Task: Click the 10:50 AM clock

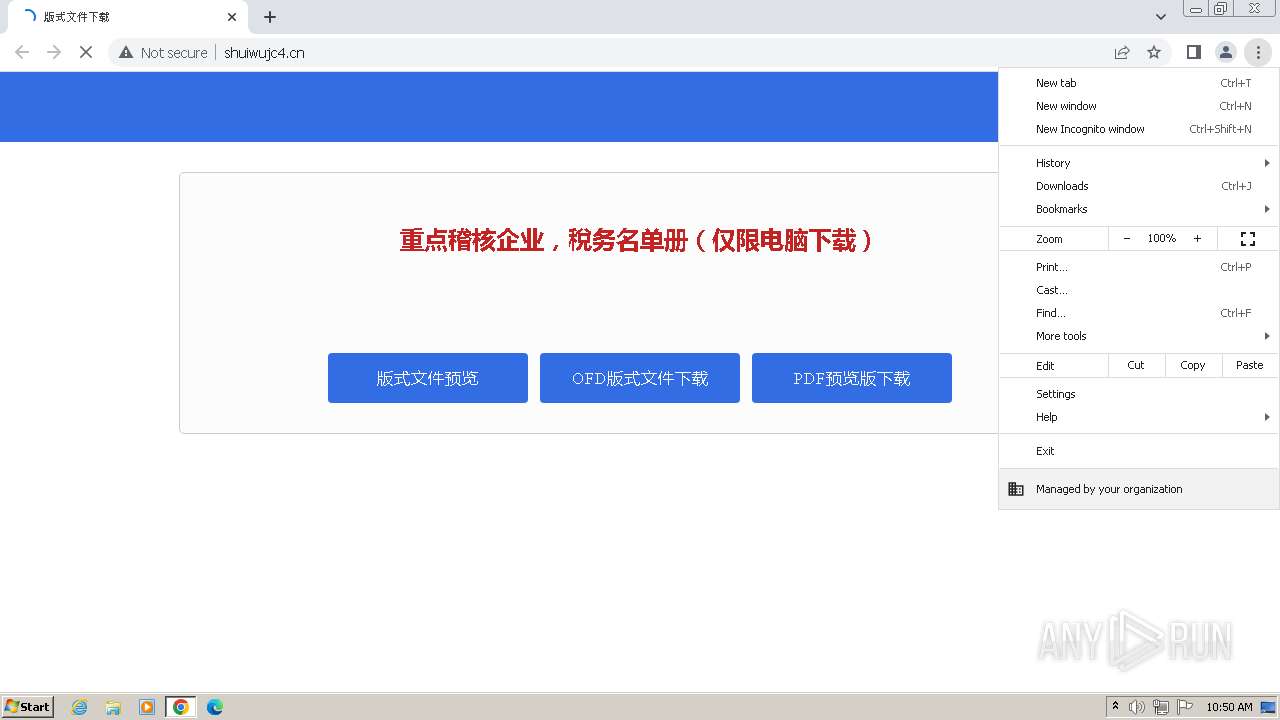Action: 1229,707
